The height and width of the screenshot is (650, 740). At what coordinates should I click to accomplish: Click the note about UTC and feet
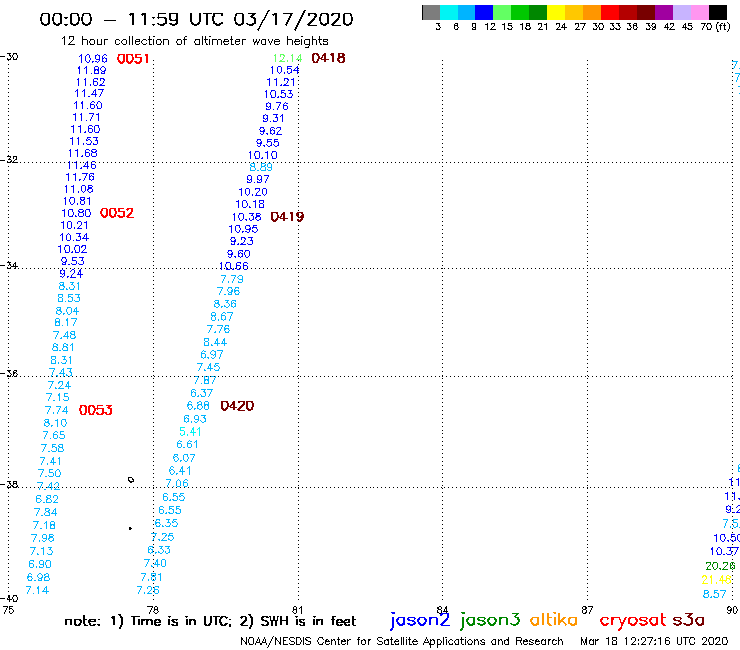[210, 621]
